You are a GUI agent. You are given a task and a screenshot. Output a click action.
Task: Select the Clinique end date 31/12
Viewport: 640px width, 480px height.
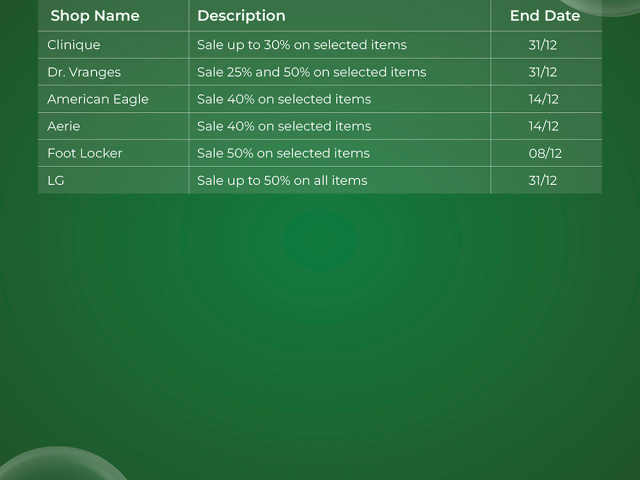543,45
